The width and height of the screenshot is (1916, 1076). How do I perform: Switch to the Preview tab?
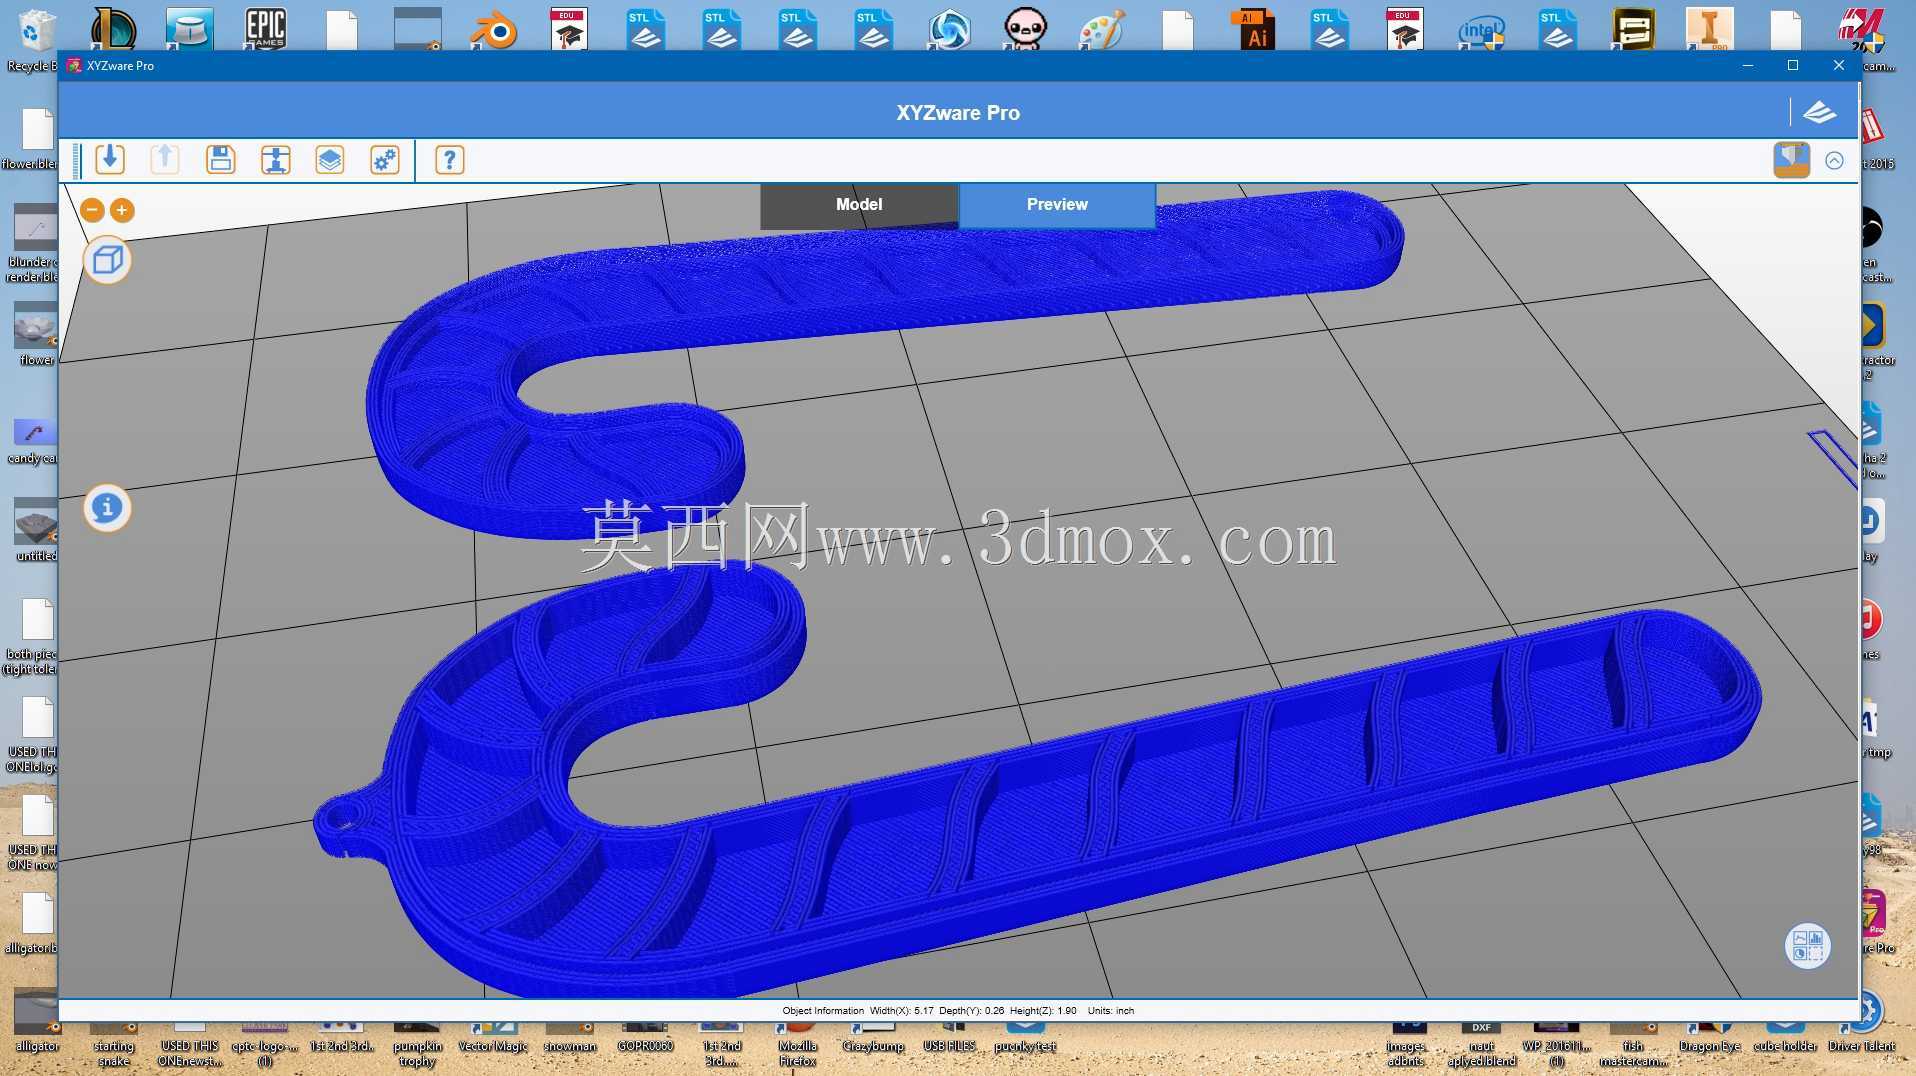click(x=1057, y=205)
